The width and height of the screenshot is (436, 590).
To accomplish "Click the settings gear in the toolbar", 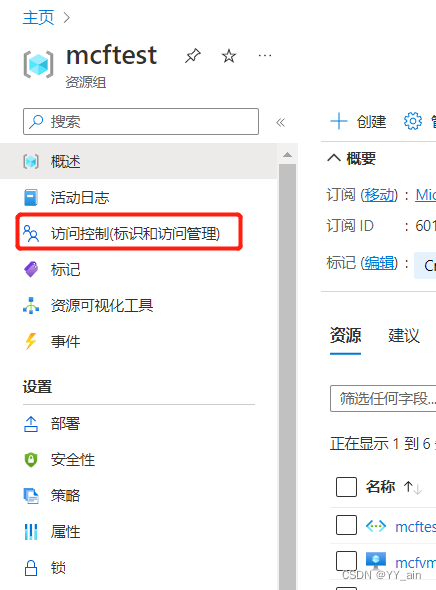I will coord(413,121).
